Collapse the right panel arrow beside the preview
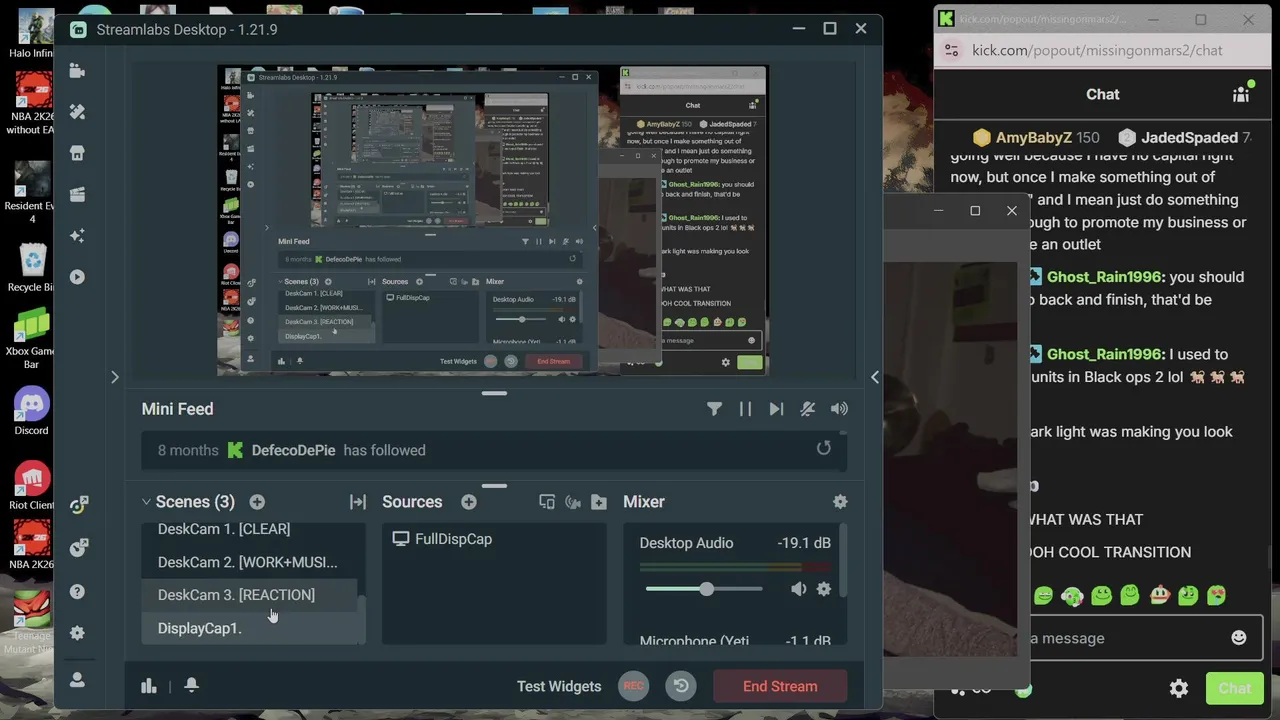 (875, 377)
